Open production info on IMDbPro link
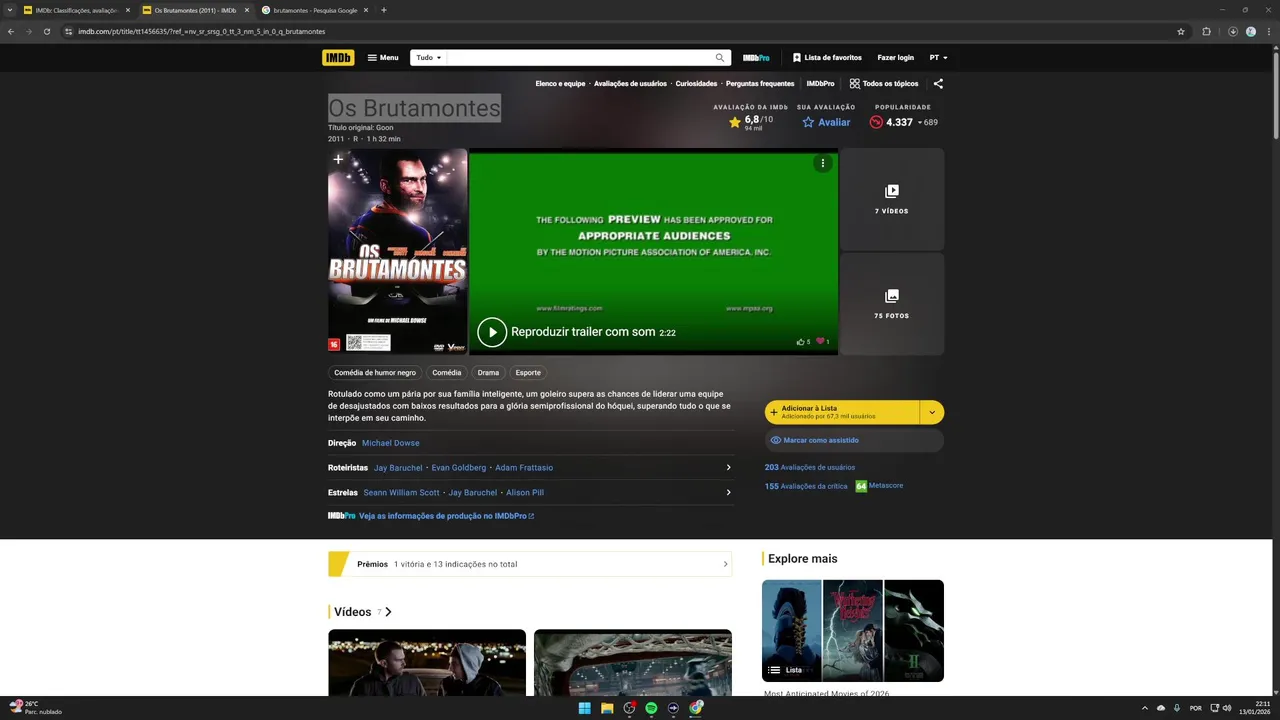 pos(446,516)
